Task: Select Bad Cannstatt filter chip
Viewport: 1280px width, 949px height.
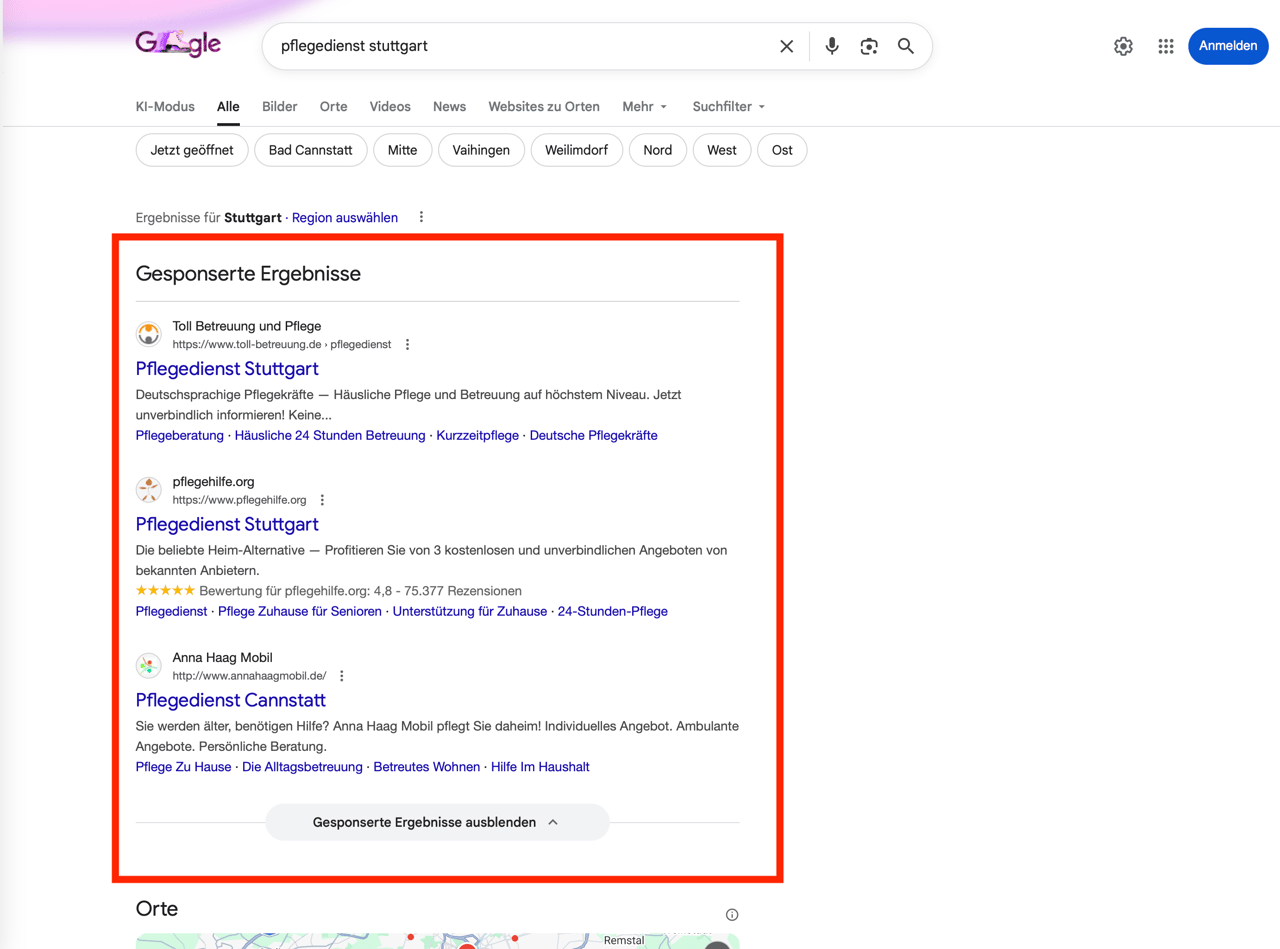Action: point(311,150)
